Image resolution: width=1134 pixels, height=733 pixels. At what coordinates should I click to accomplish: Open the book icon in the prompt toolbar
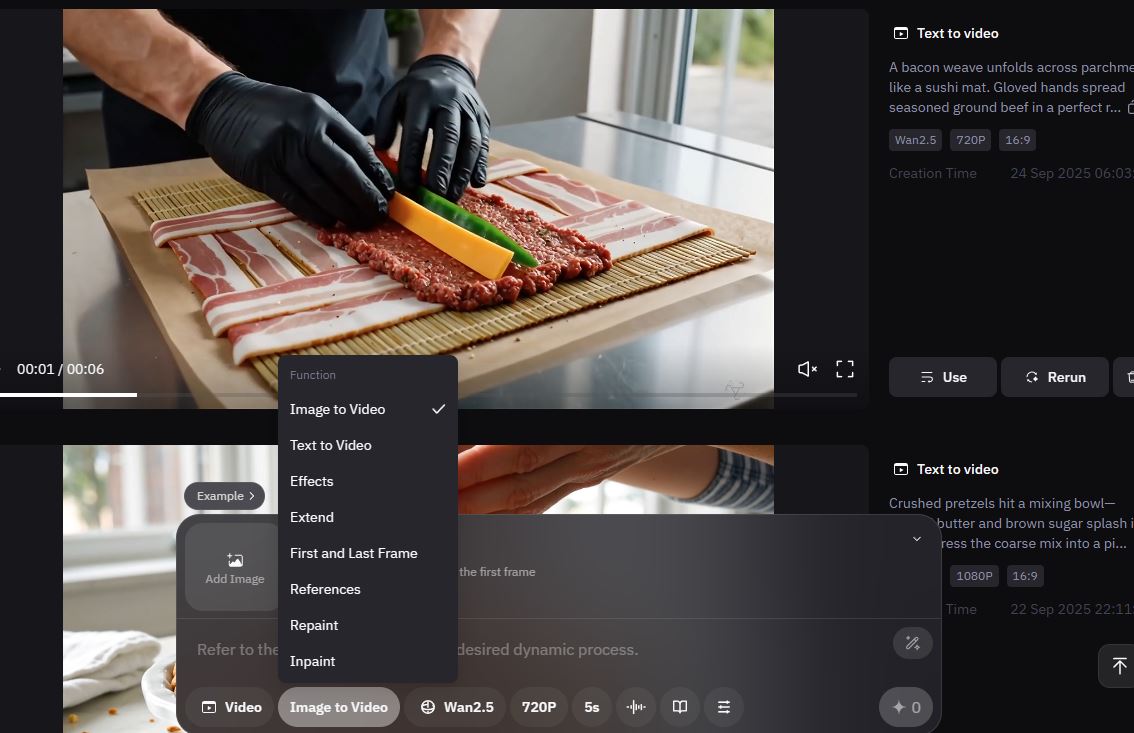pos(680,707)
